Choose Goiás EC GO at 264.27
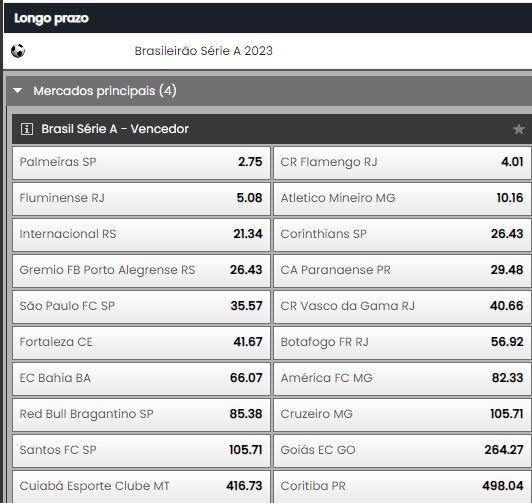The height and width of the screenshot is (503, 532). (402, 450)
